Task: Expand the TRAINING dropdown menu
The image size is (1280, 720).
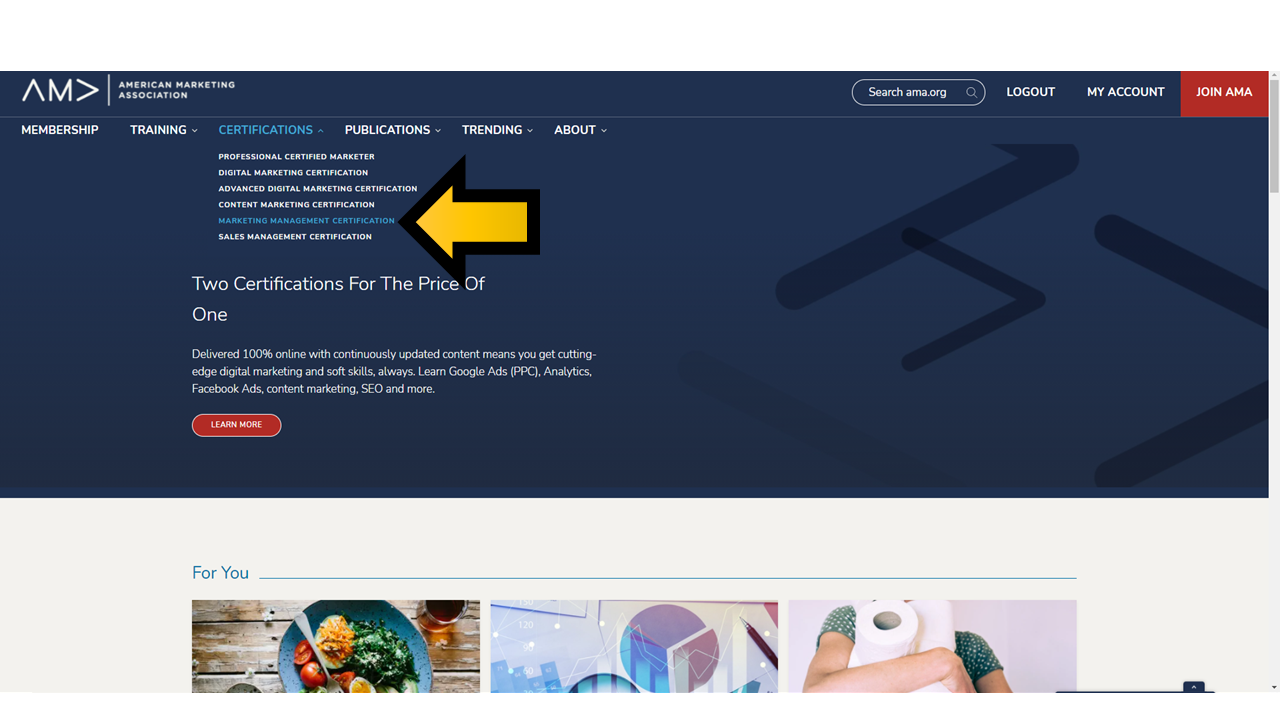Action: [x=164, y=130]
